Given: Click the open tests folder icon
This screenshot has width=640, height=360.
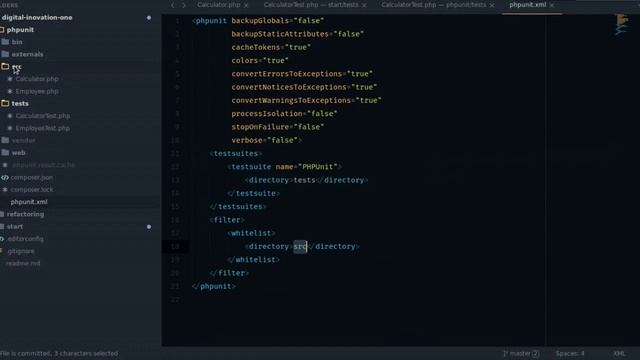Looking at the screenshot, I should click(x=5, y=103).
